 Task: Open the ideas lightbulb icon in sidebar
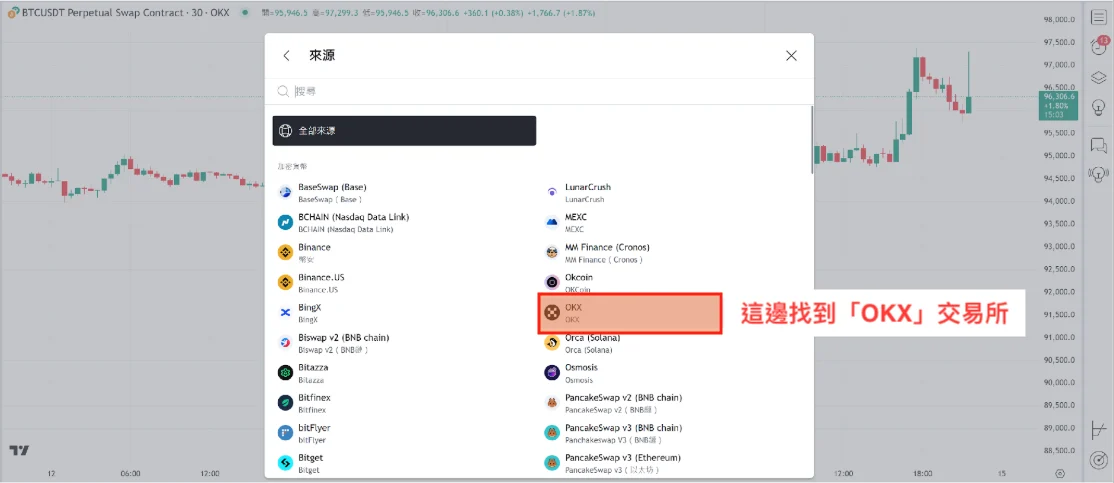(x=1098, y=107)
